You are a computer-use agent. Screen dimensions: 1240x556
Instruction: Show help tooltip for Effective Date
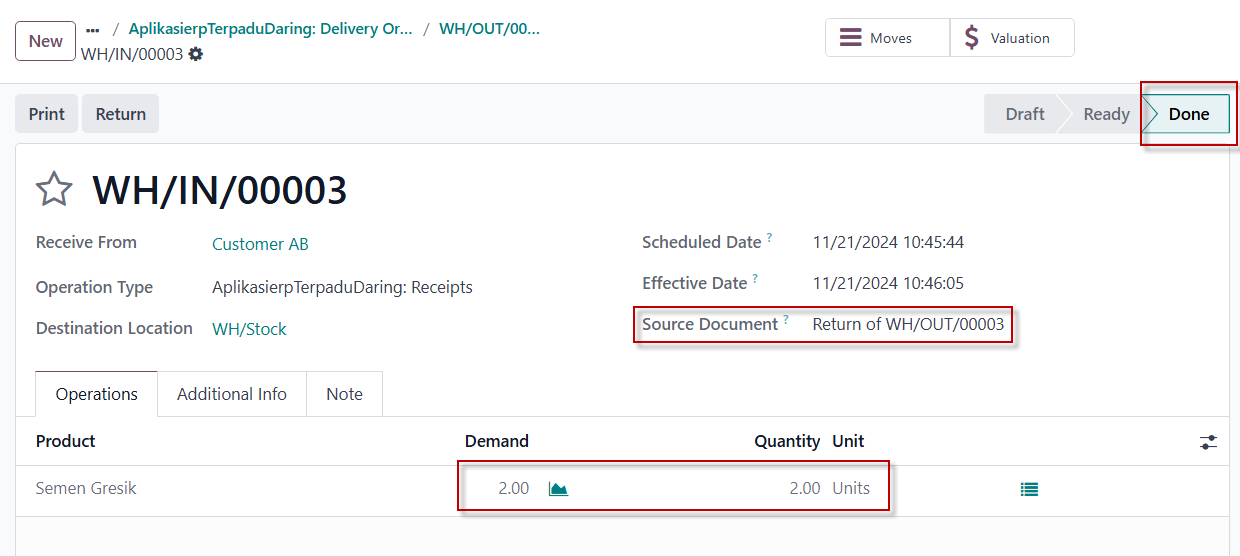755,279
